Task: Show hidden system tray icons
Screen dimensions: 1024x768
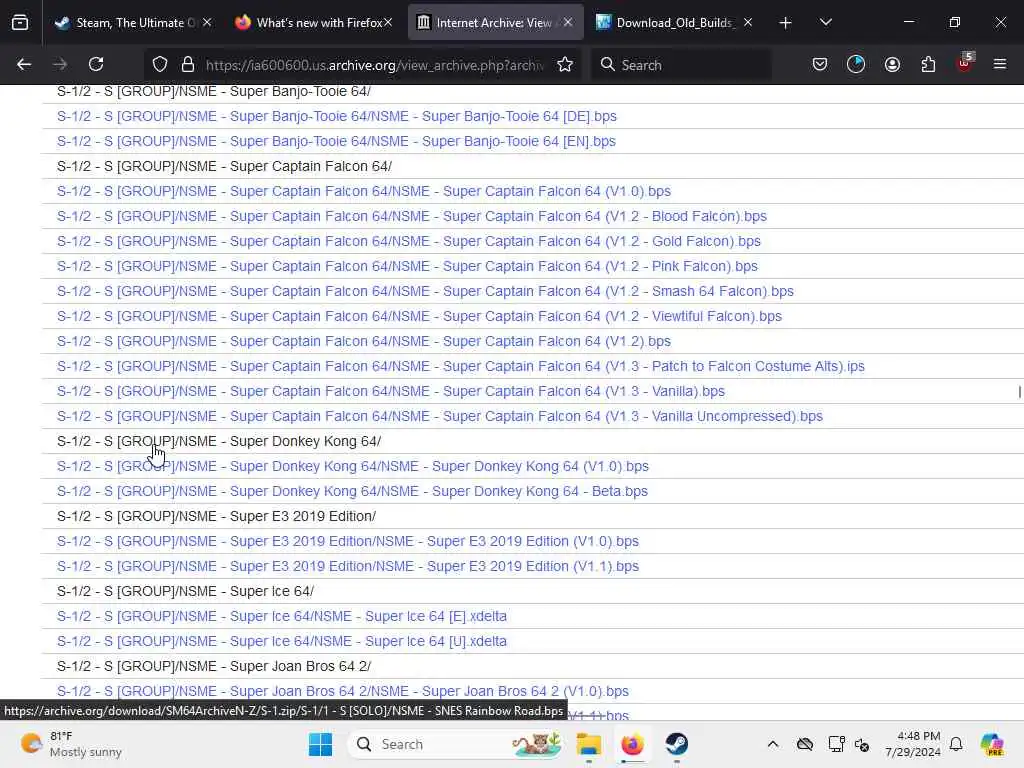Action: coord(773,744)
